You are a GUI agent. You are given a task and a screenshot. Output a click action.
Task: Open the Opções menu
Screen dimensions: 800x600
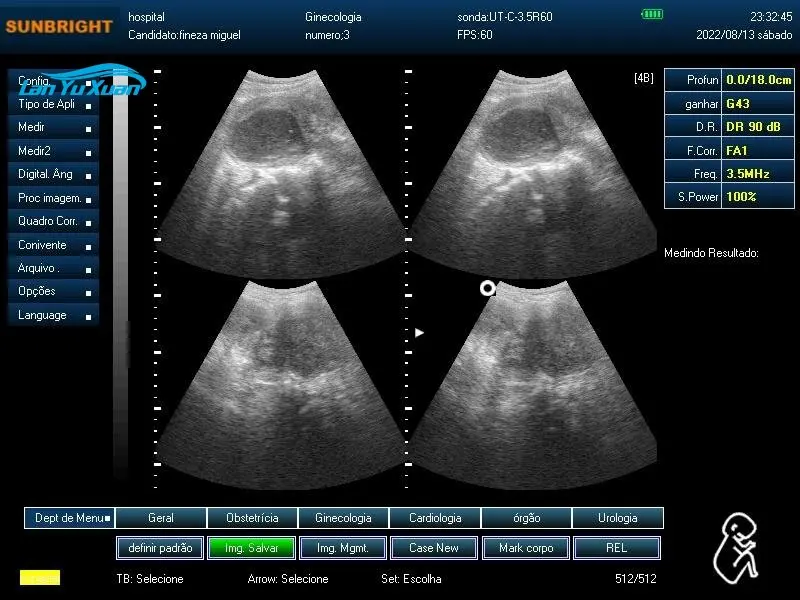(x=53, y=291)
